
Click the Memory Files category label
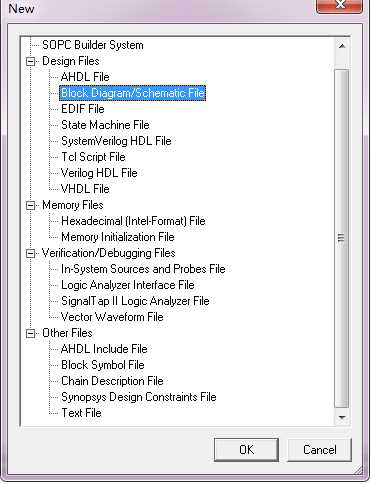click(73, 205)
